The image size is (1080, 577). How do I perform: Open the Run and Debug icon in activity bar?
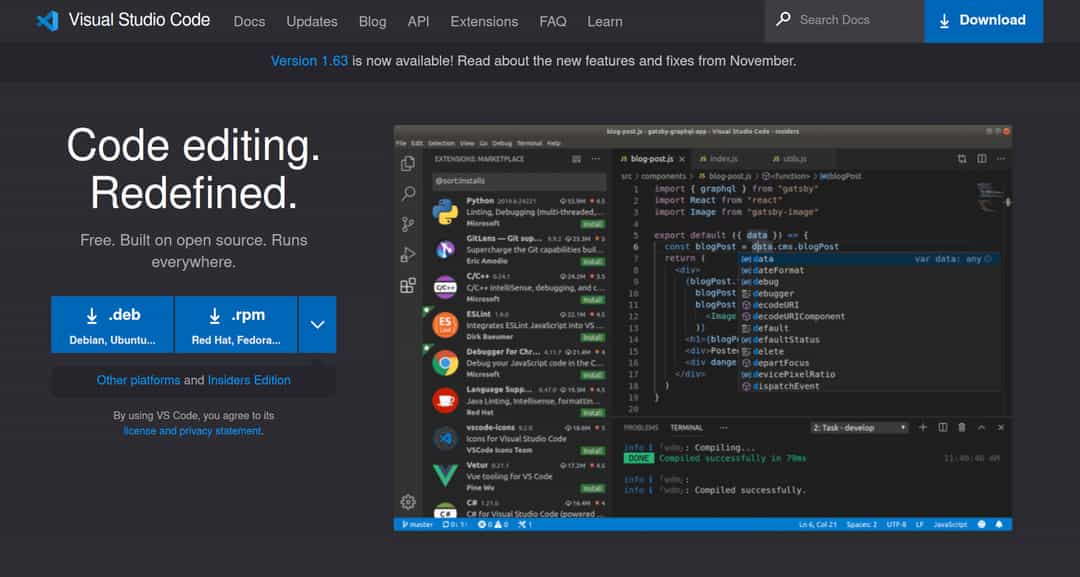coord(408,255)
